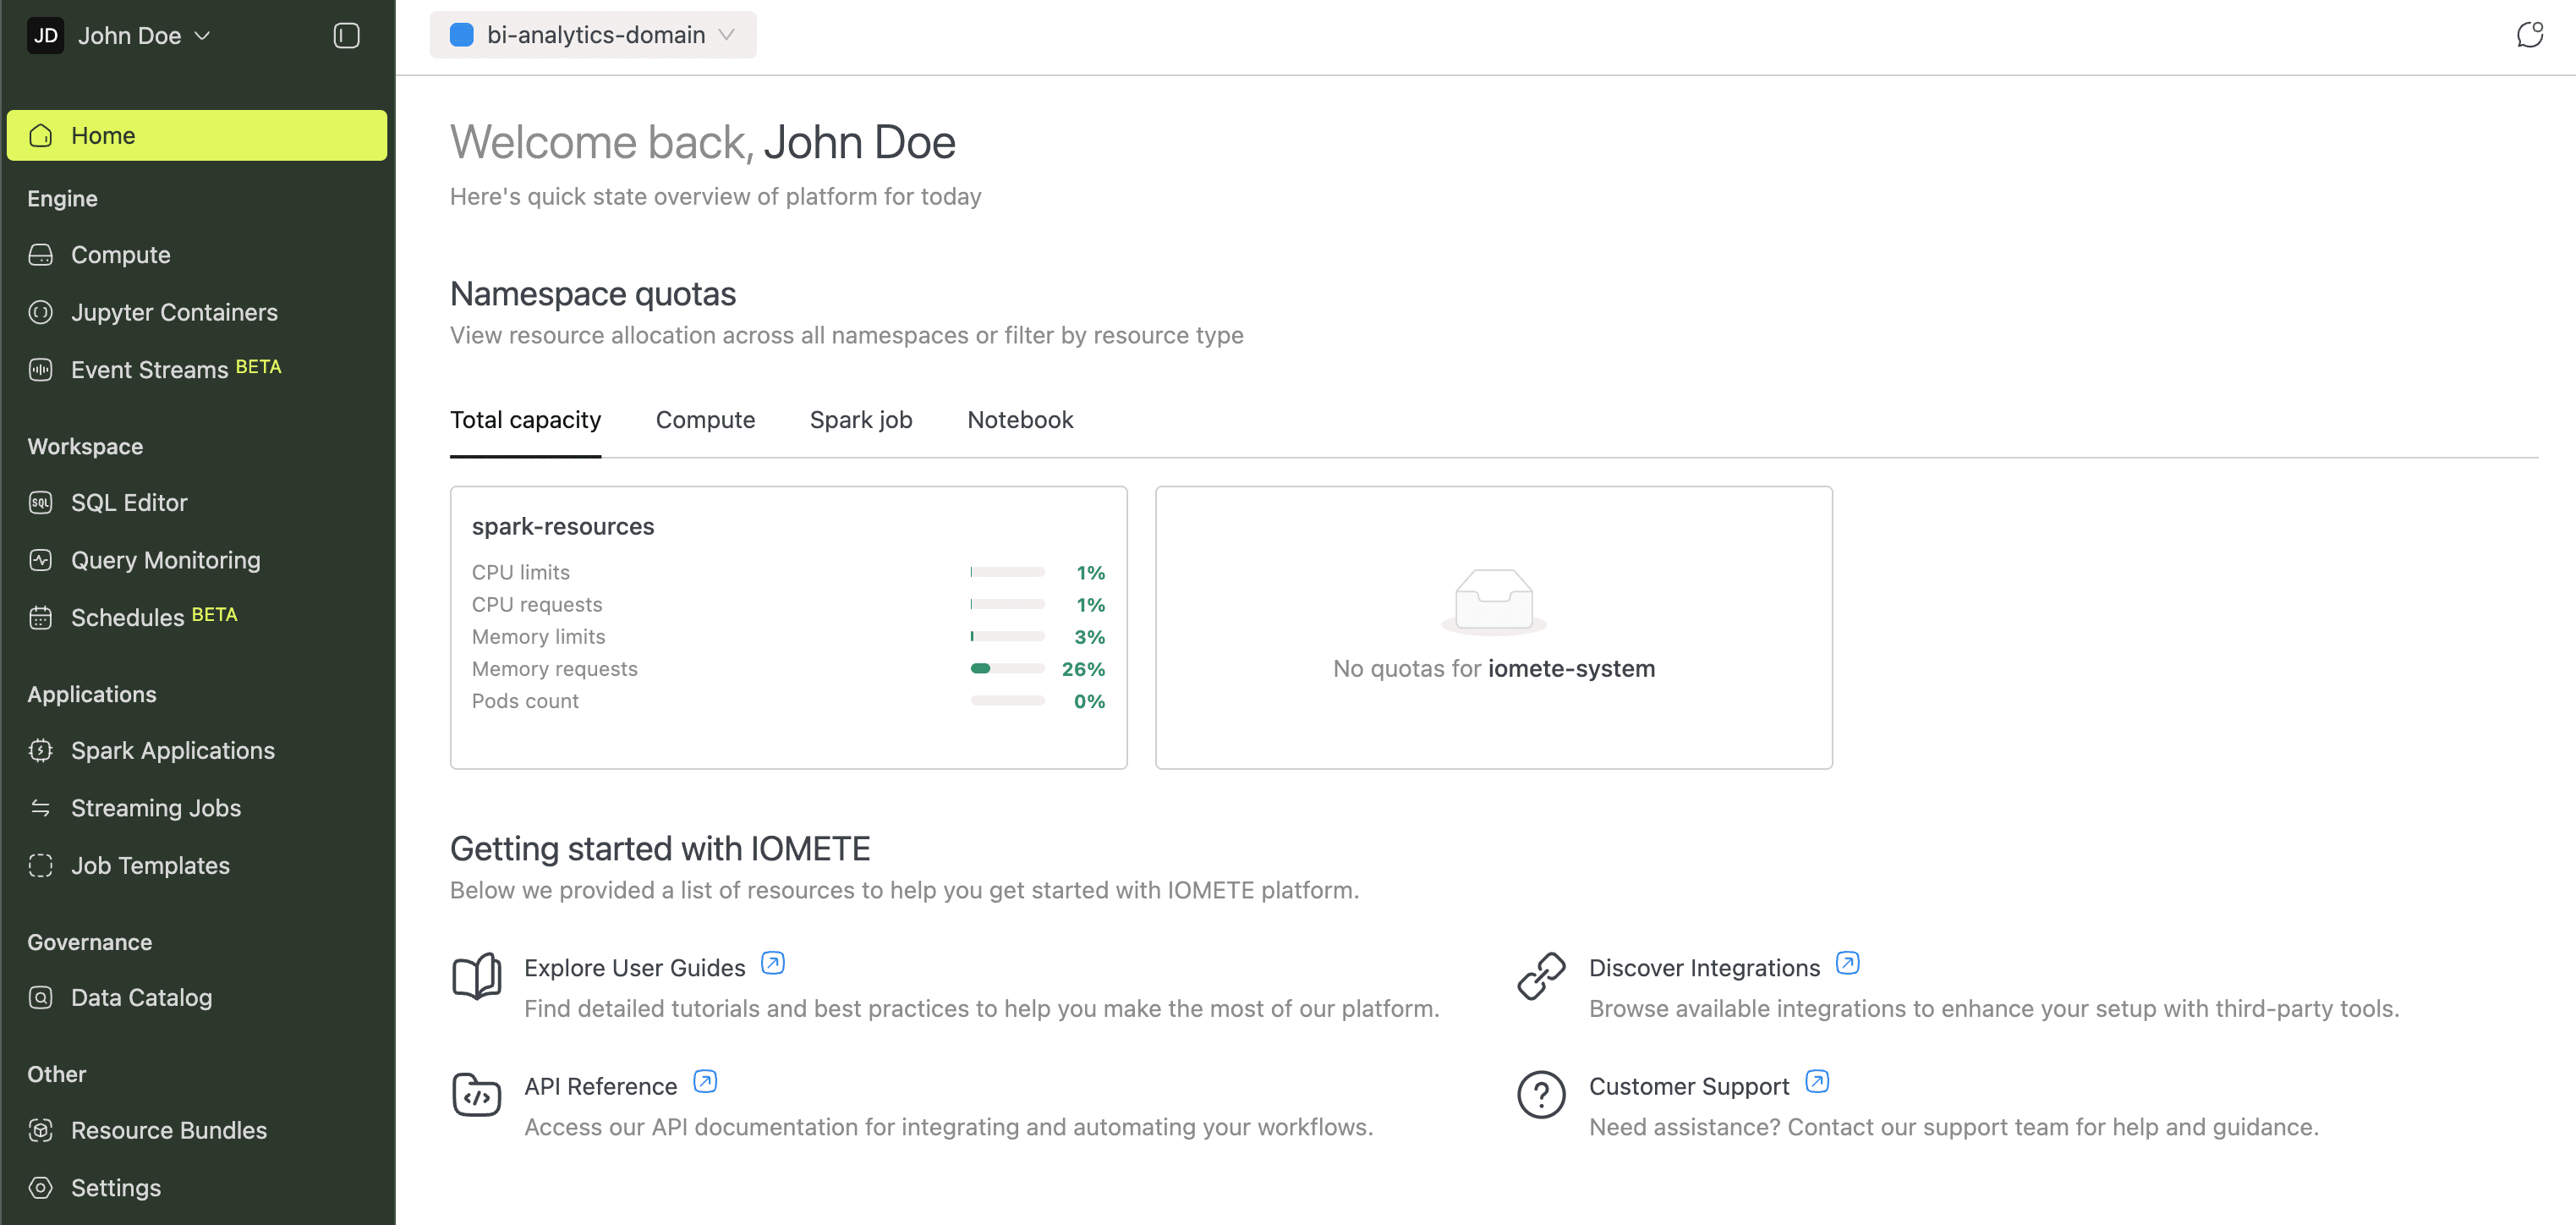The width and height of the screenshot is (2576, 1225).
Task: Open Customer Support external link
Action: tap(1688, 1086)
